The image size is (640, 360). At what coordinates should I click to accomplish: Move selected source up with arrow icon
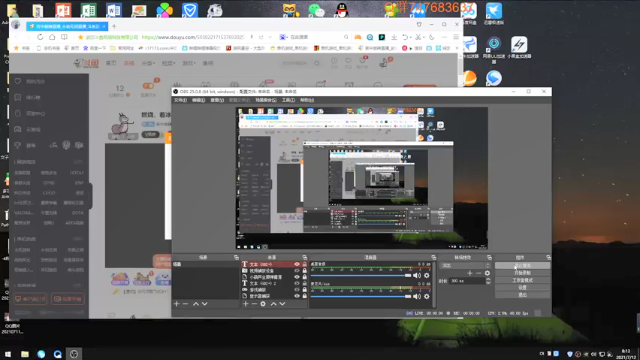tap(273, 304)
